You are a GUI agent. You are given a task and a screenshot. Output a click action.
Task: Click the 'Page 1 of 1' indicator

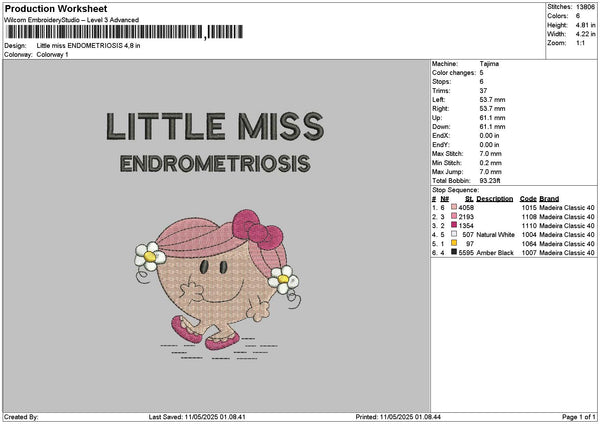point(579,417)
